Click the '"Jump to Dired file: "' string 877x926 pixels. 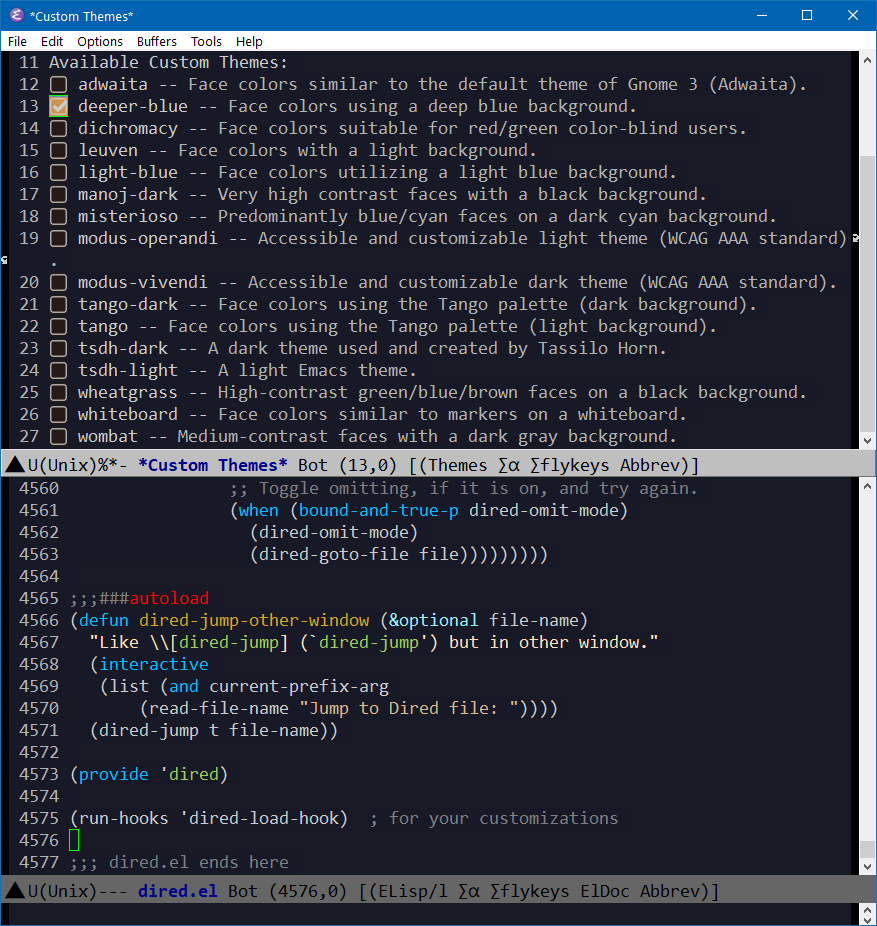[409, 708]
